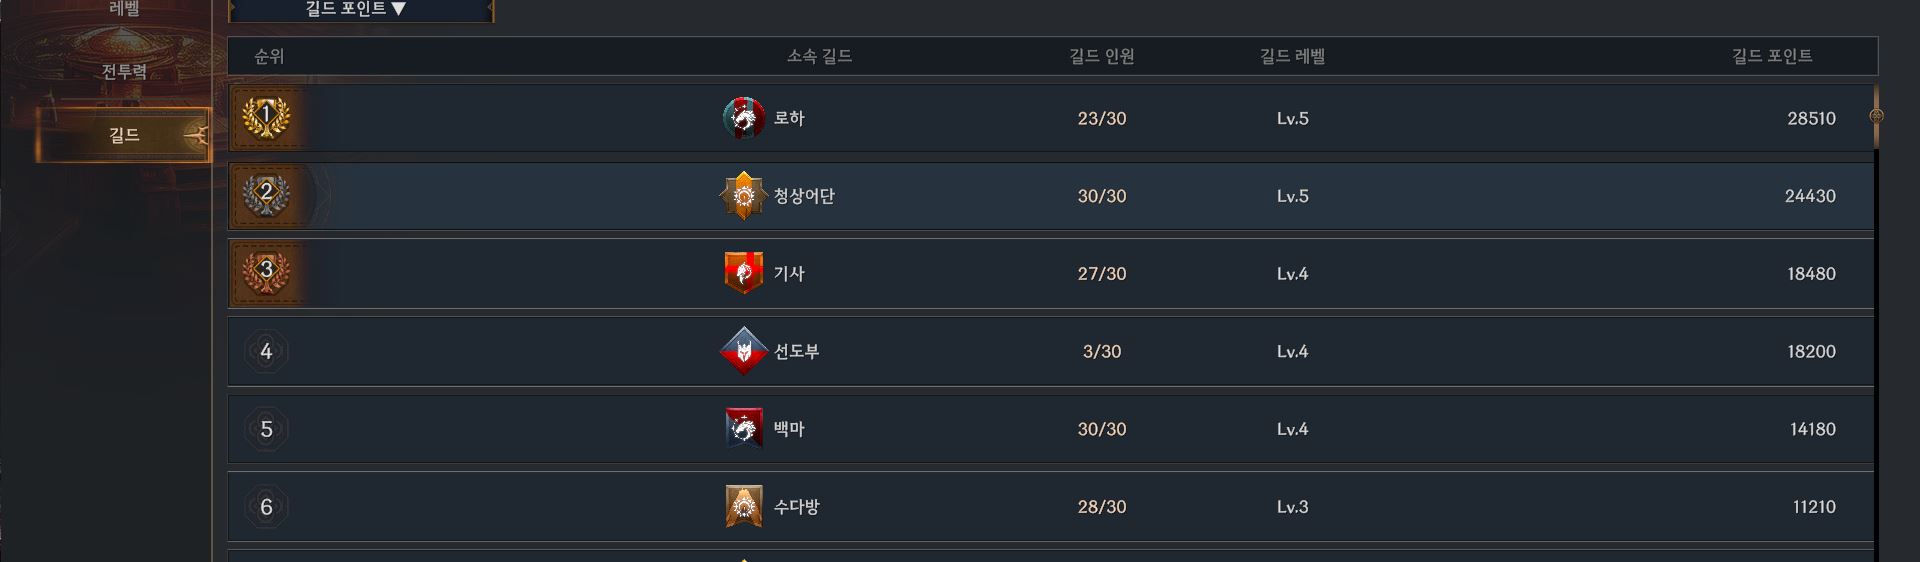Viewport: 1920px width, 562px height.
Task: Click the 청상어단 guild name
Action: (804, 196)
